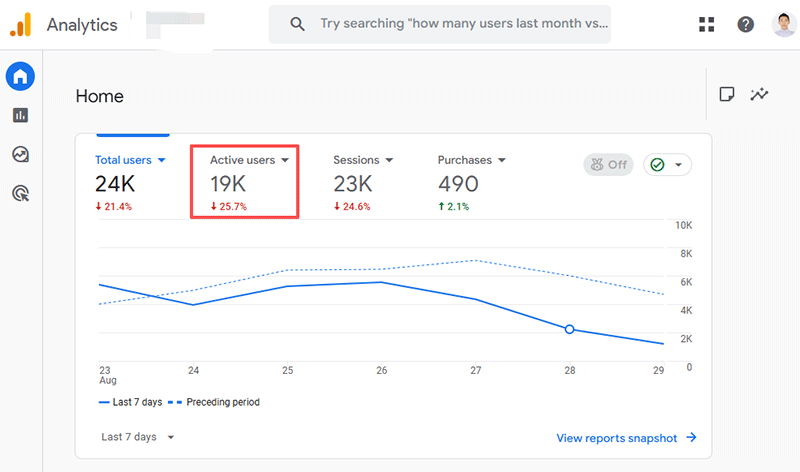Open the Advertising icon in sidebar

click(20, 193)
